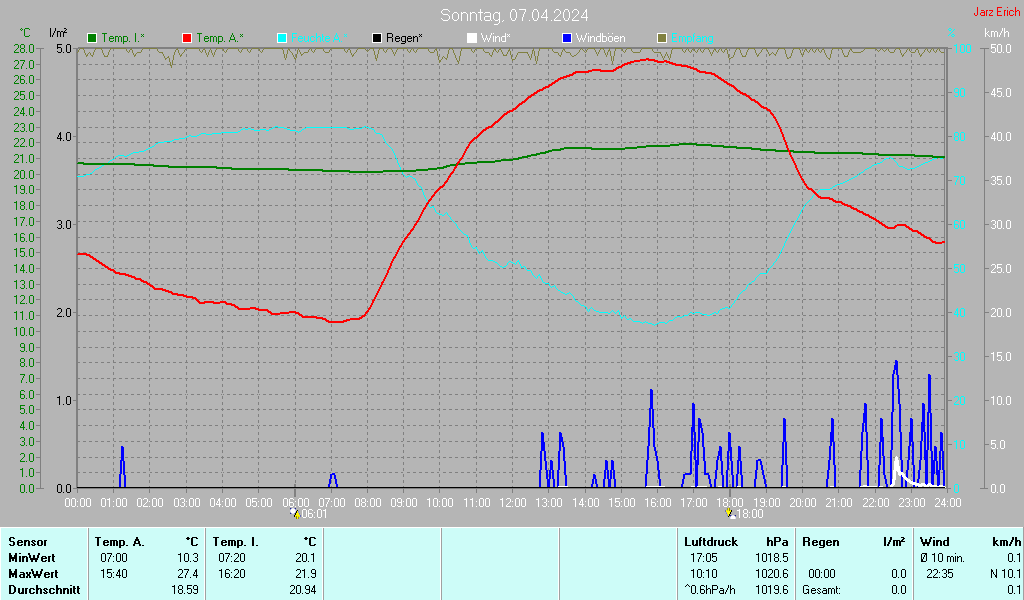The height and width of the screenshot is (600, 1024).
Task: Click the l/m² axis unit label
Action: 58,32
